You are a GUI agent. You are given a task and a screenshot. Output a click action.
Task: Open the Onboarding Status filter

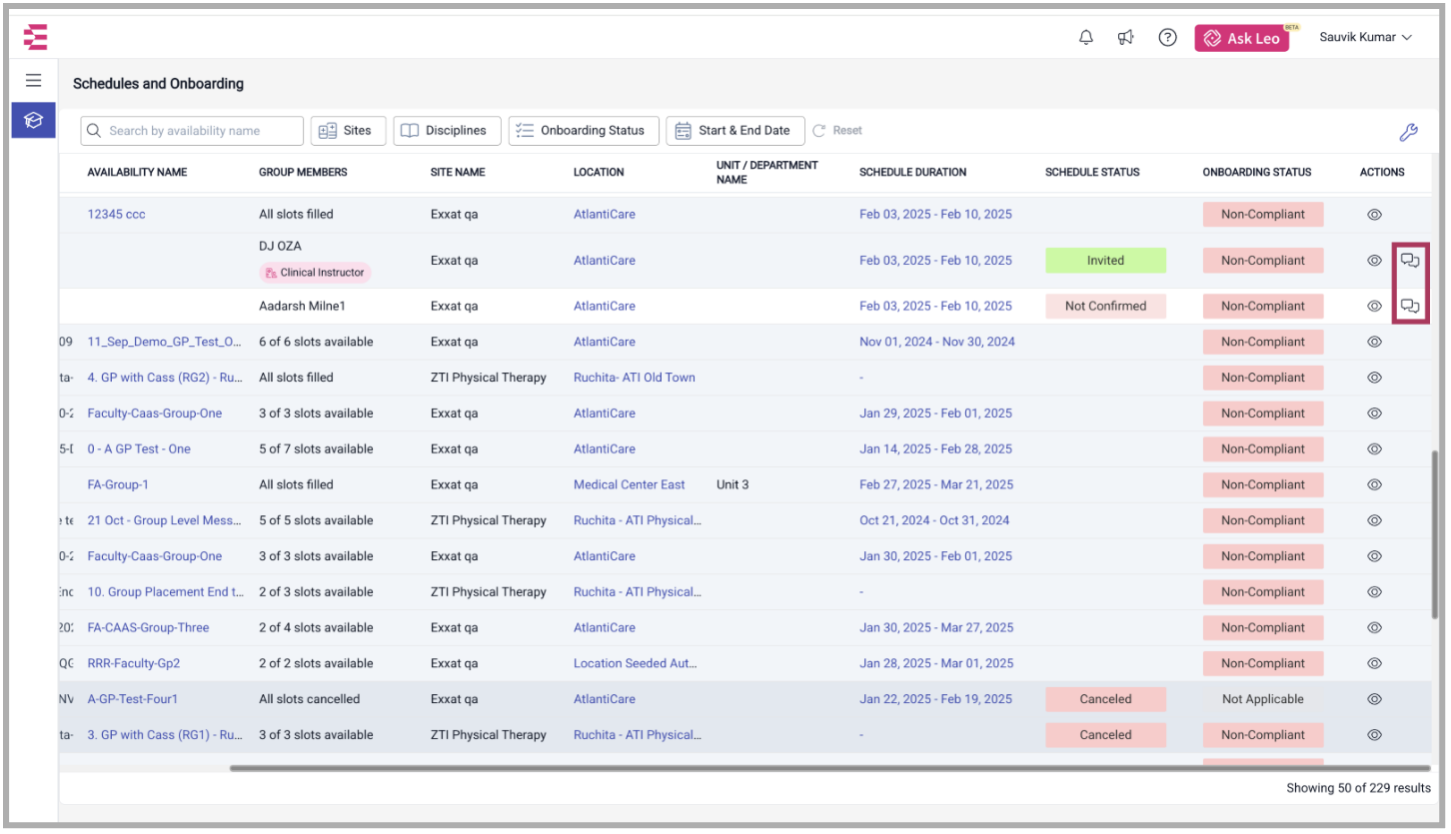pyautogui.click(x=583, y=131)
